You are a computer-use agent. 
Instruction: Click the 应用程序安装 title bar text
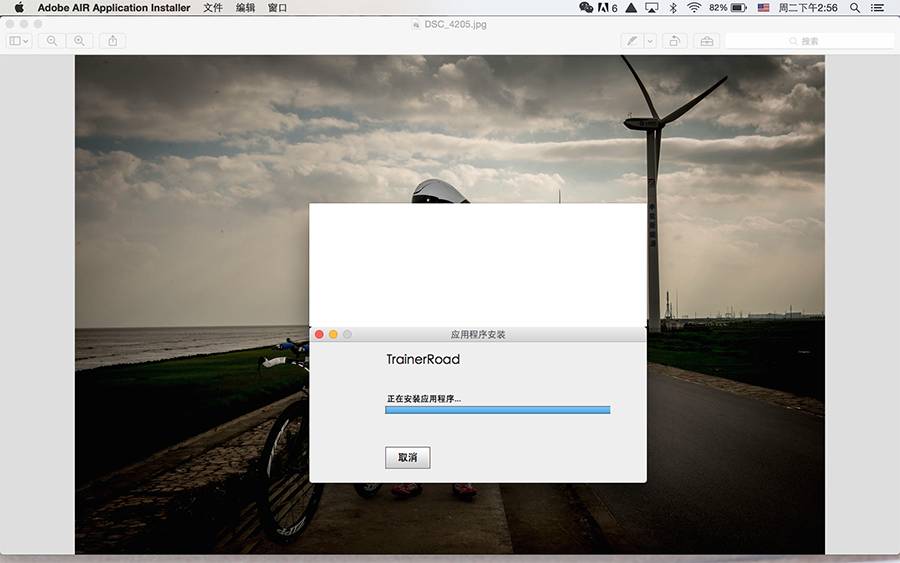click(478, 334)
